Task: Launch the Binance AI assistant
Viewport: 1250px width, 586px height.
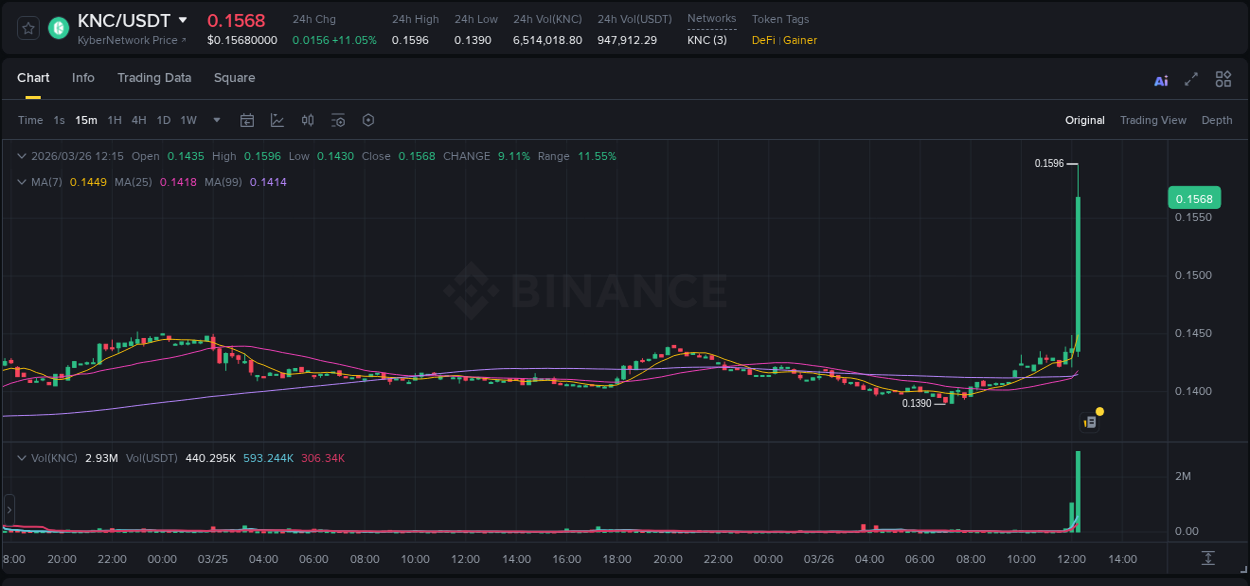Action: click(1160, 79)
